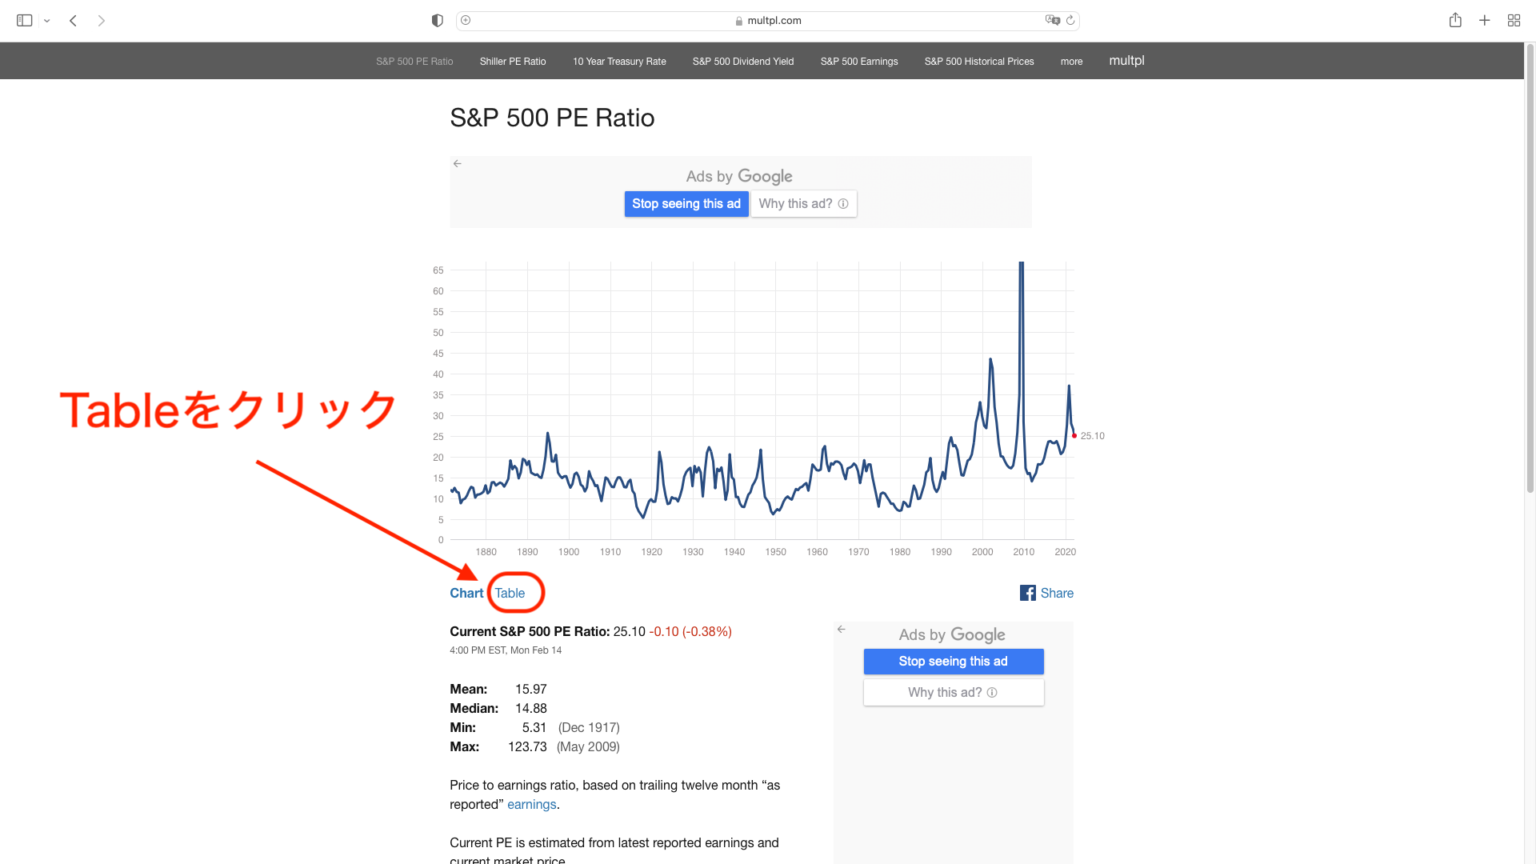Open translate options in the address bar

tap(1052, 20)
